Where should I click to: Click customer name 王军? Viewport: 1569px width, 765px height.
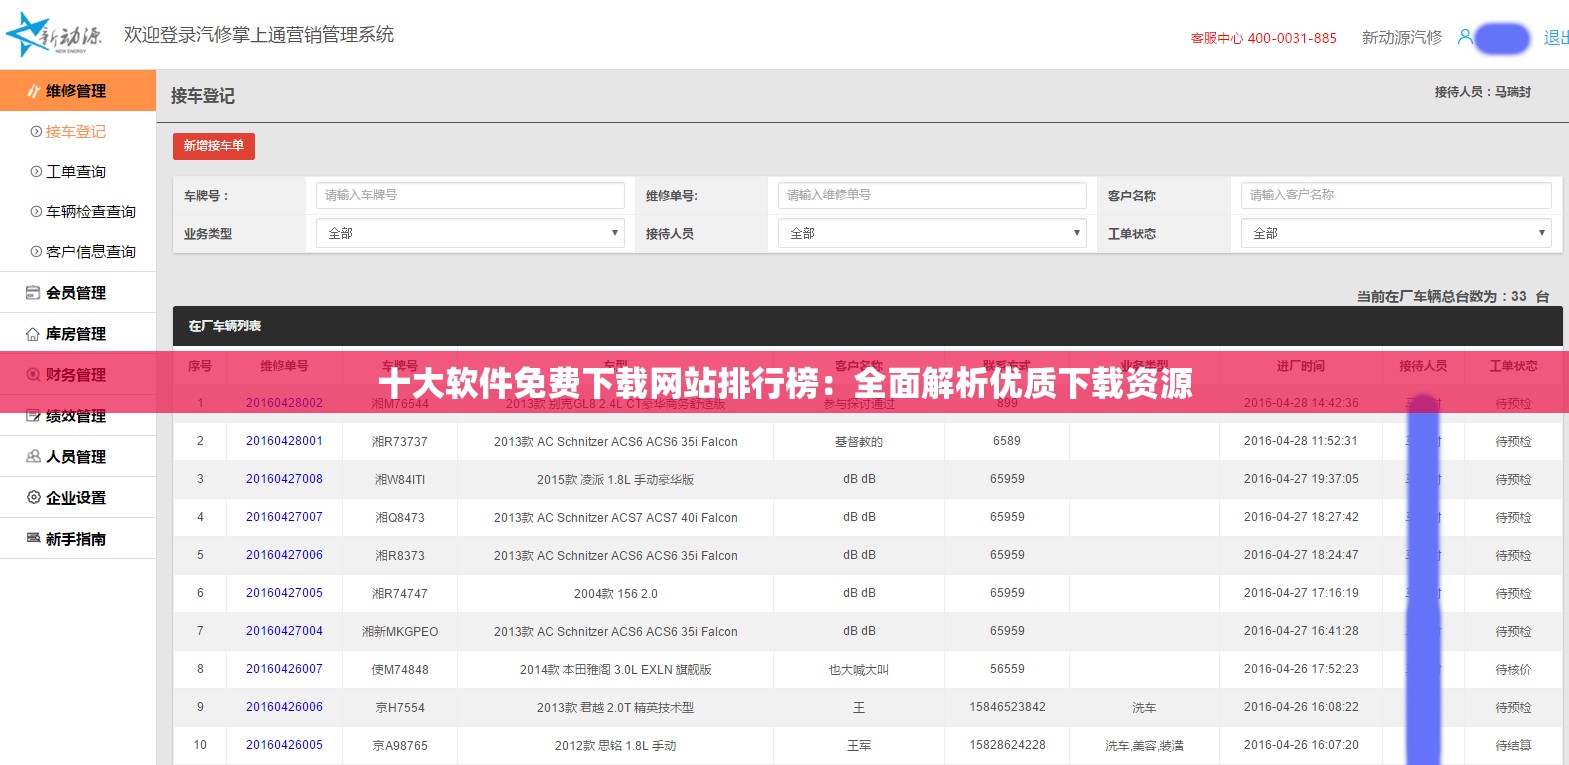click(859, 746)
